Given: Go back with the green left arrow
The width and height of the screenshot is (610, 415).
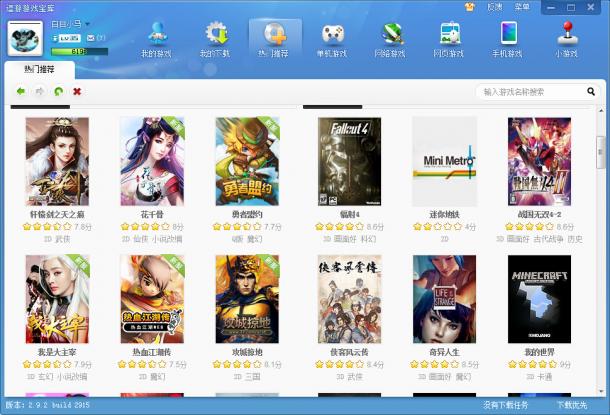Looking at the screenshot, I should point(21,91).
